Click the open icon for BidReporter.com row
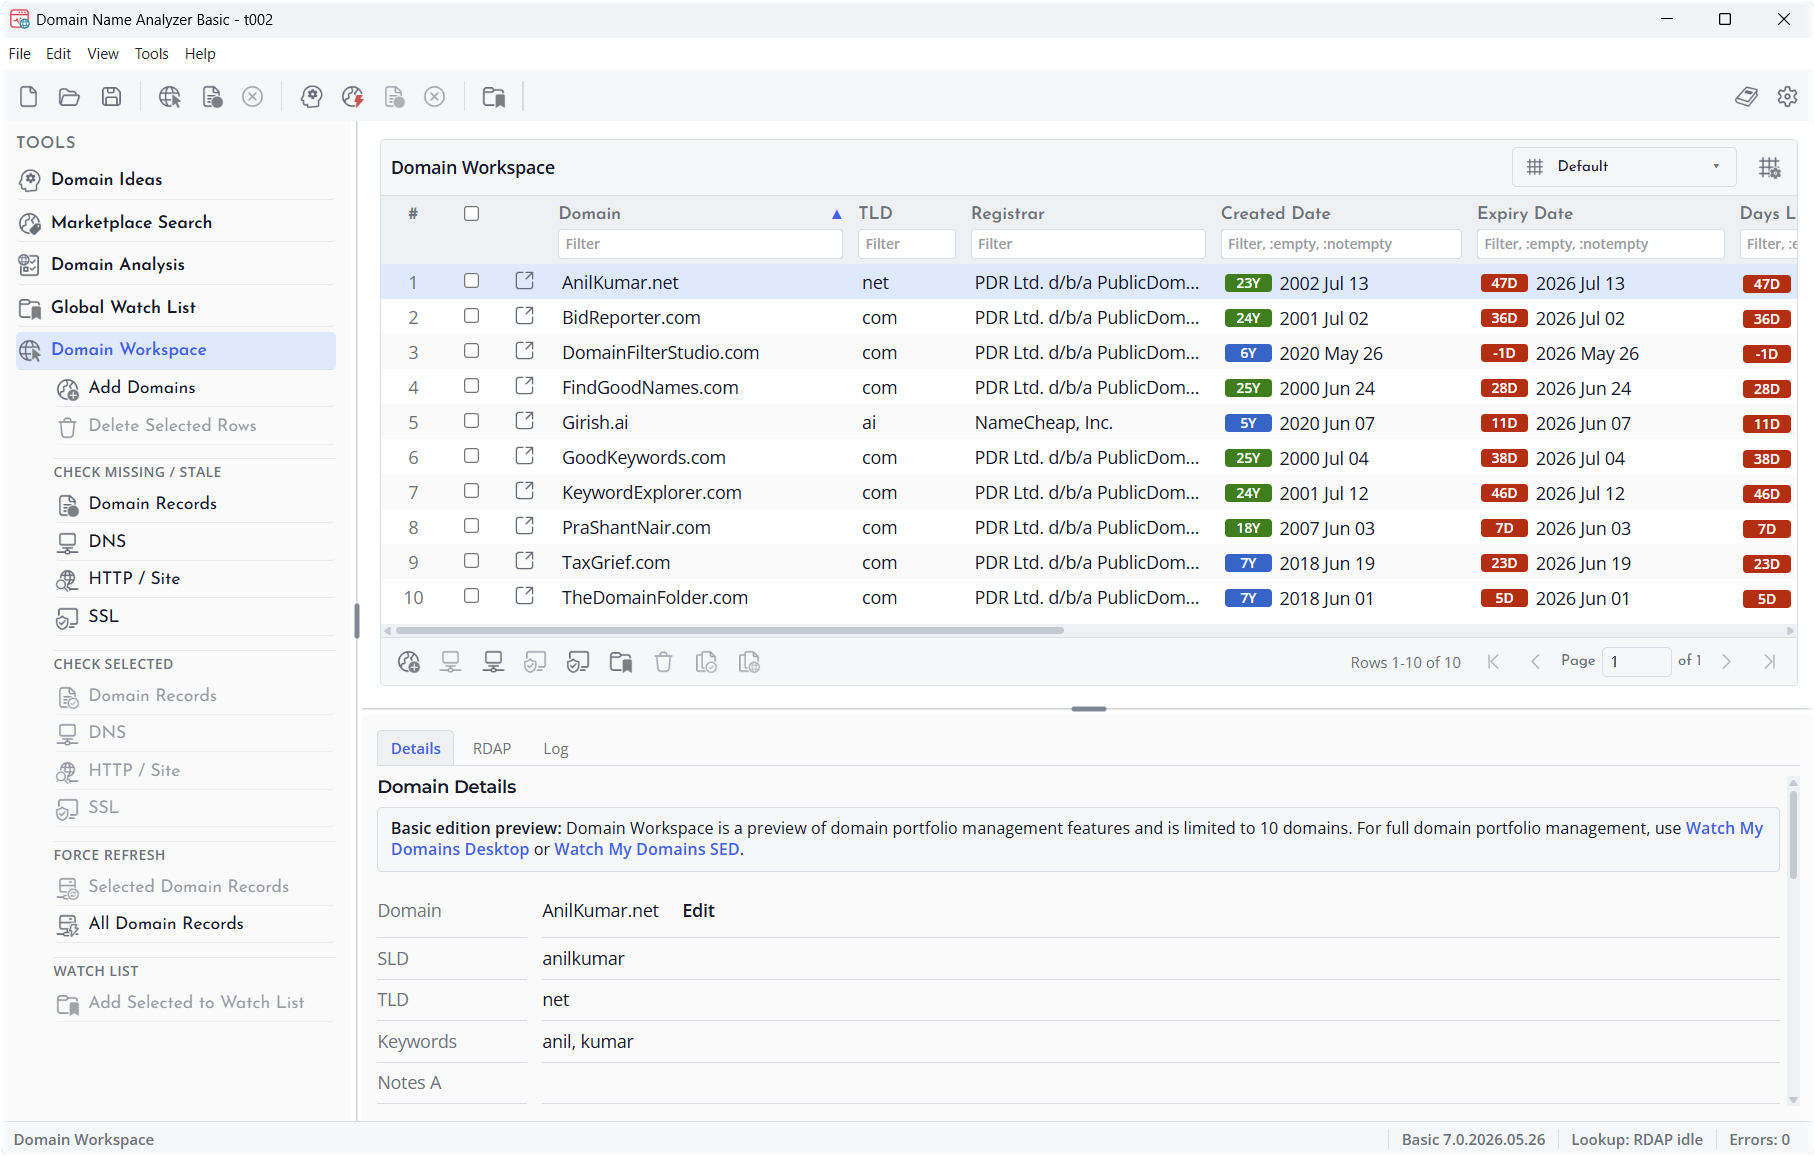Viewport: 1815px width, 1156px height. (x=525, y=316)
